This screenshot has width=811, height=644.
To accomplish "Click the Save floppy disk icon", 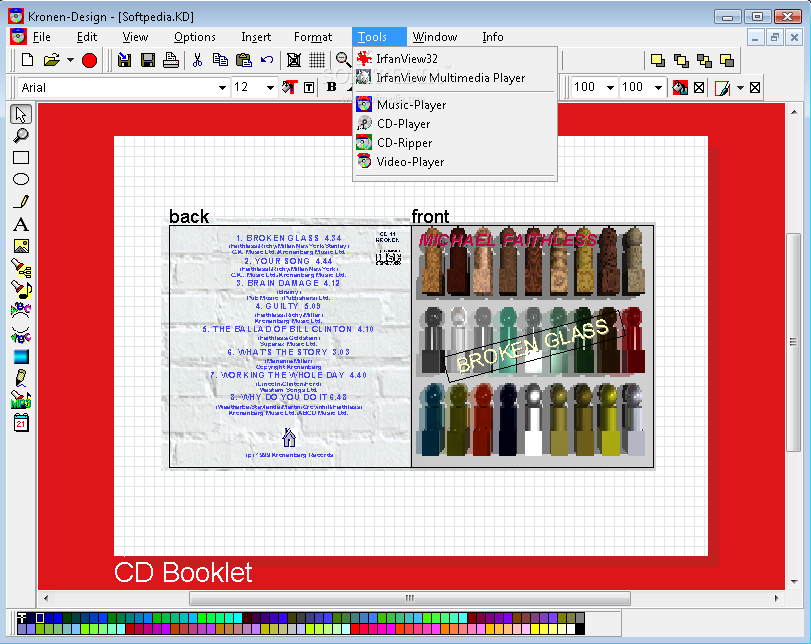I will [148, 60].
